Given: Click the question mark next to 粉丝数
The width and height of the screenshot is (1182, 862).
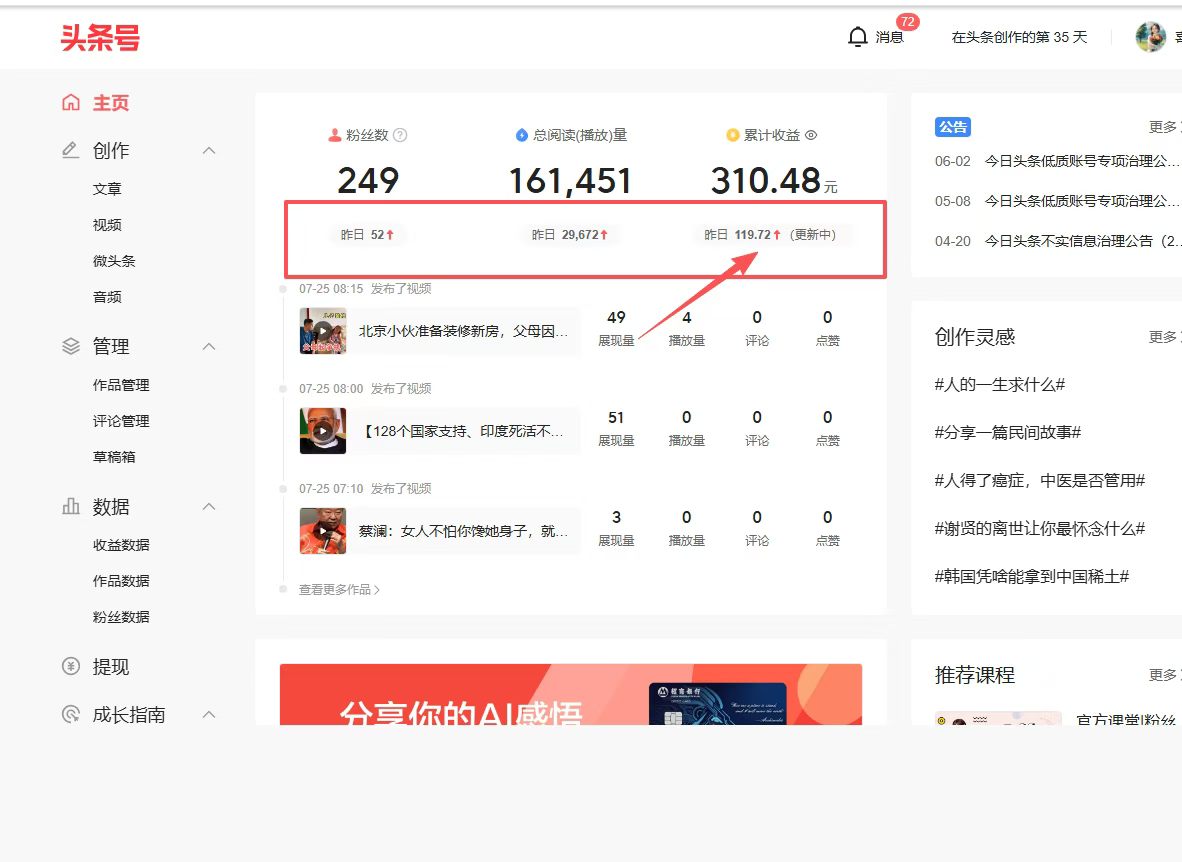Looking at the screenshot, I should pyautogui.click(x=400, y=135).
